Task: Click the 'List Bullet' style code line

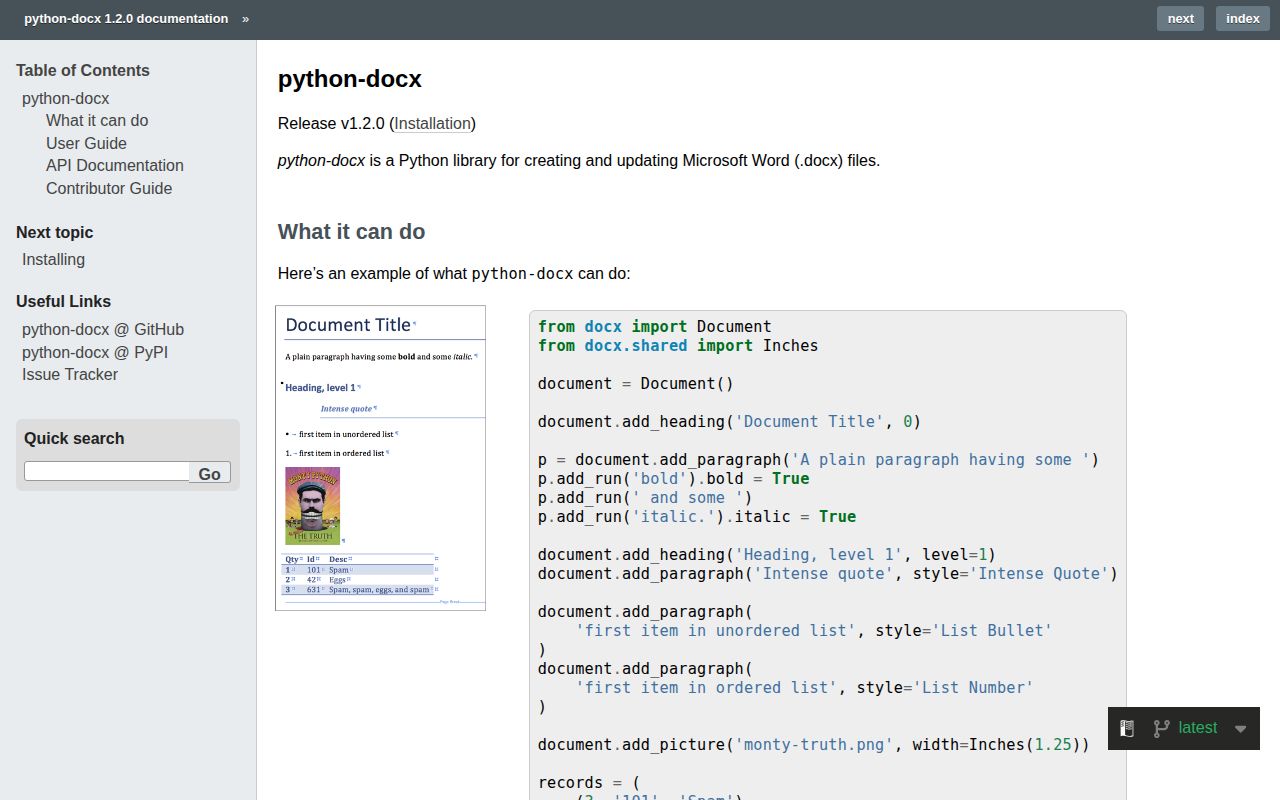Action: (814, 630)
